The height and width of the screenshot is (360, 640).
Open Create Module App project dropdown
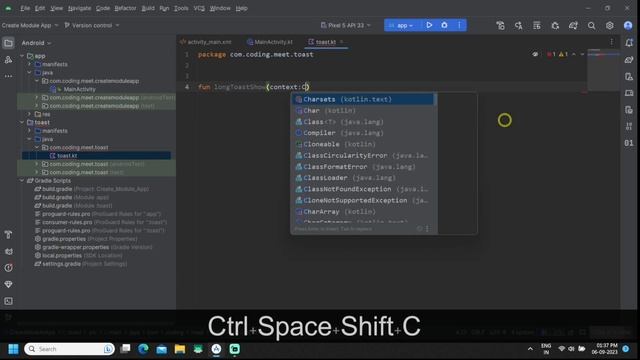[30, 25]
